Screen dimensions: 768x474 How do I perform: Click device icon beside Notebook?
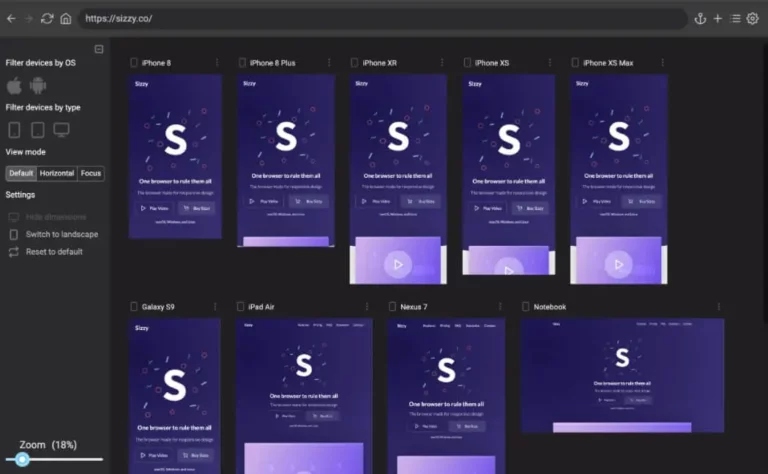pos(526,307)
